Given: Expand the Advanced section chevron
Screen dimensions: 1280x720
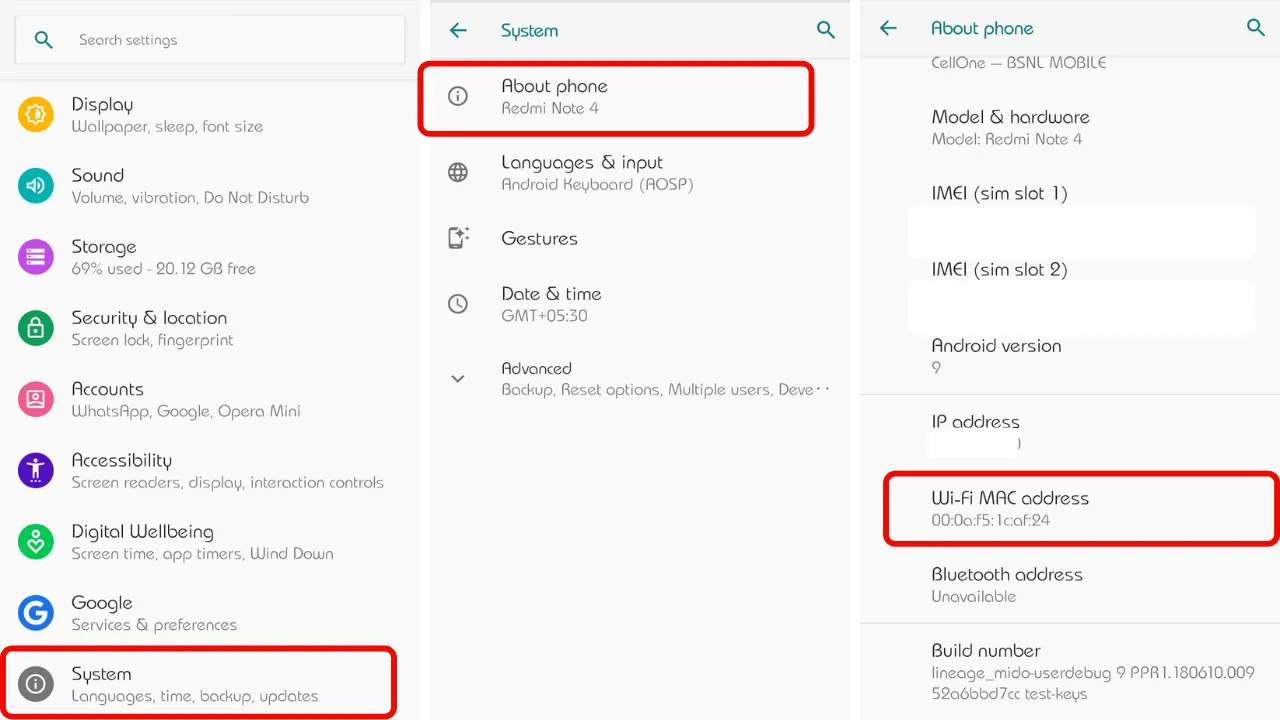Looking at the screenshot, I should click(x=458, y=379).
